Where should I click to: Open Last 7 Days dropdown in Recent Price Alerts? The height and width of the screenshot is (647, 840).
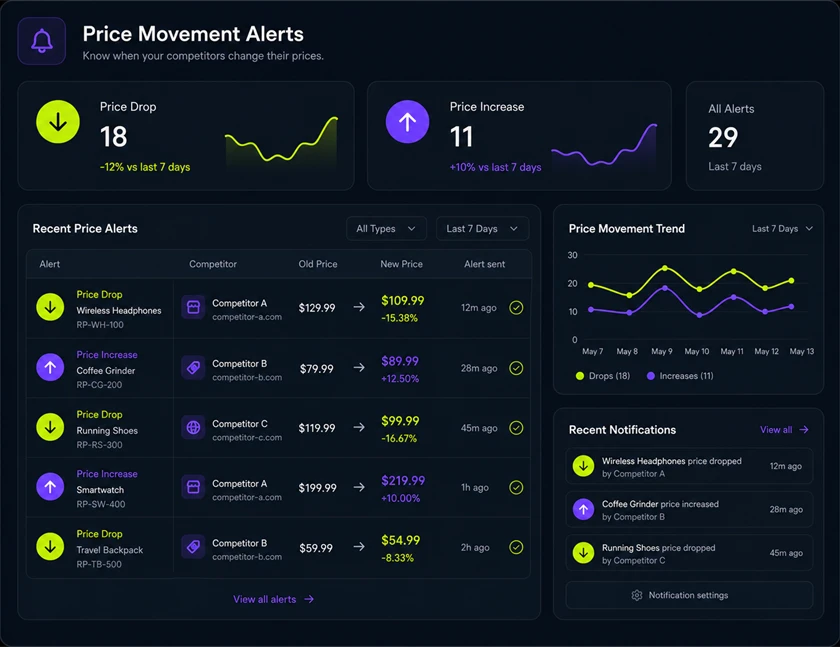482,229
